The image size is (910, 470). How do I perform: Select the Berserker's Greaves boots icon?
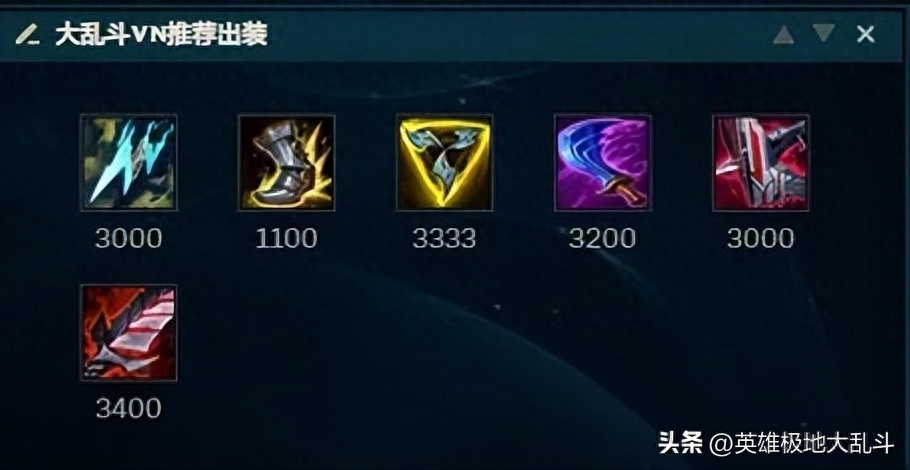287,162
